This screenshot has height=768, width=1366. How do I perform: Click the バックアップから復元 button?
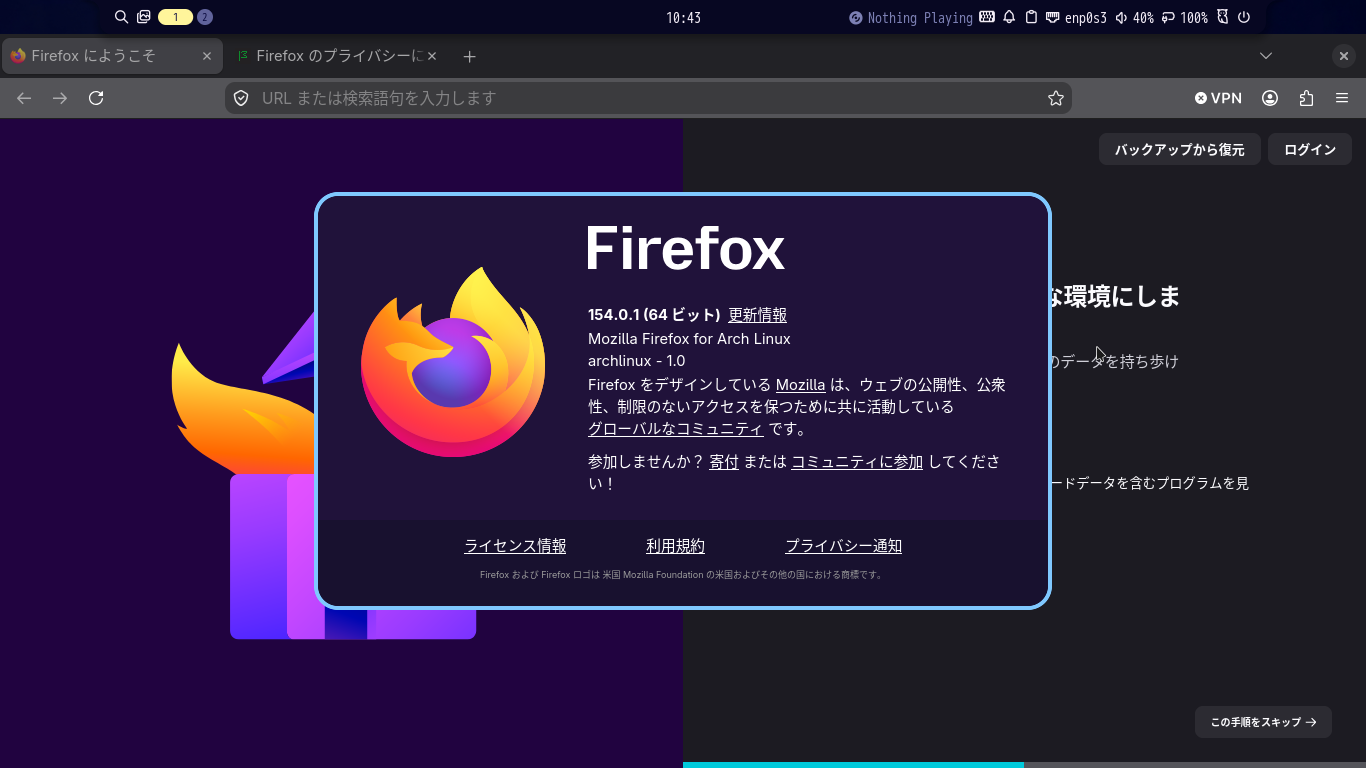click(x=1180, y=150)
